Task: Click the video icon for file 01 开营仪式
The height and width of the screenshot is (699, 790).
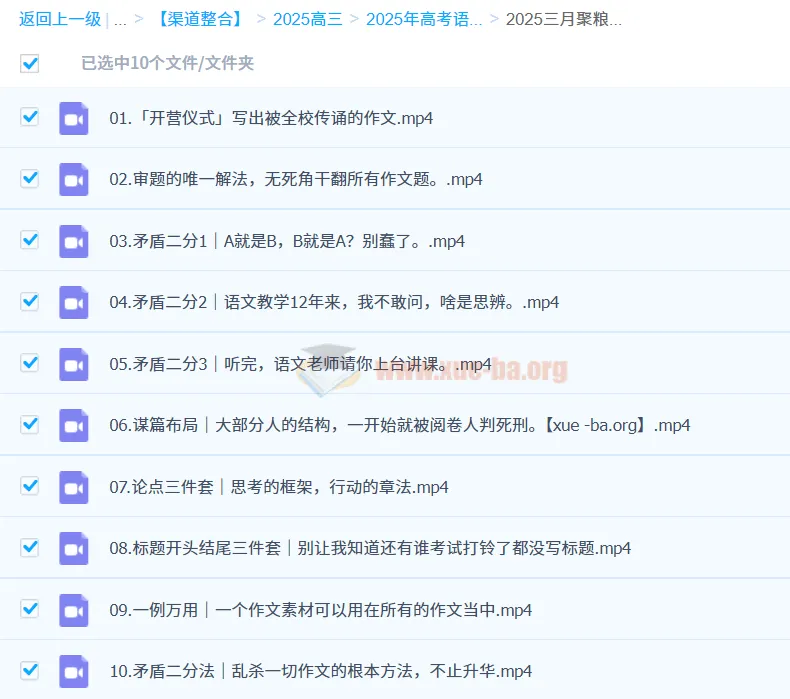Action: pos(74,118)
